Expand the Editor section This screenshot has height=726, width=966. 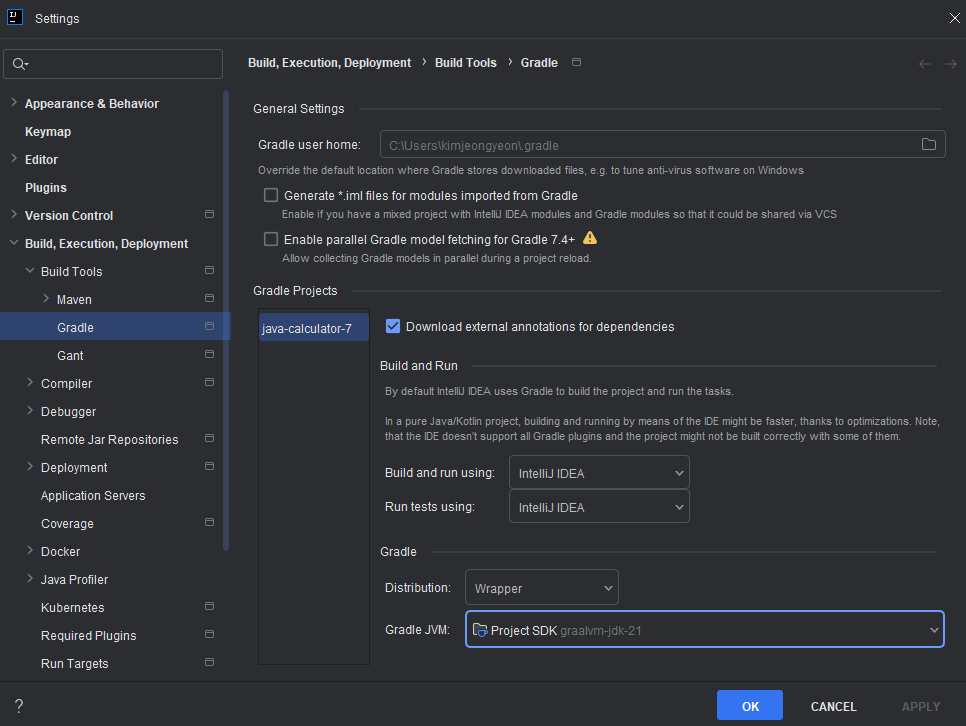coord(14,159)
